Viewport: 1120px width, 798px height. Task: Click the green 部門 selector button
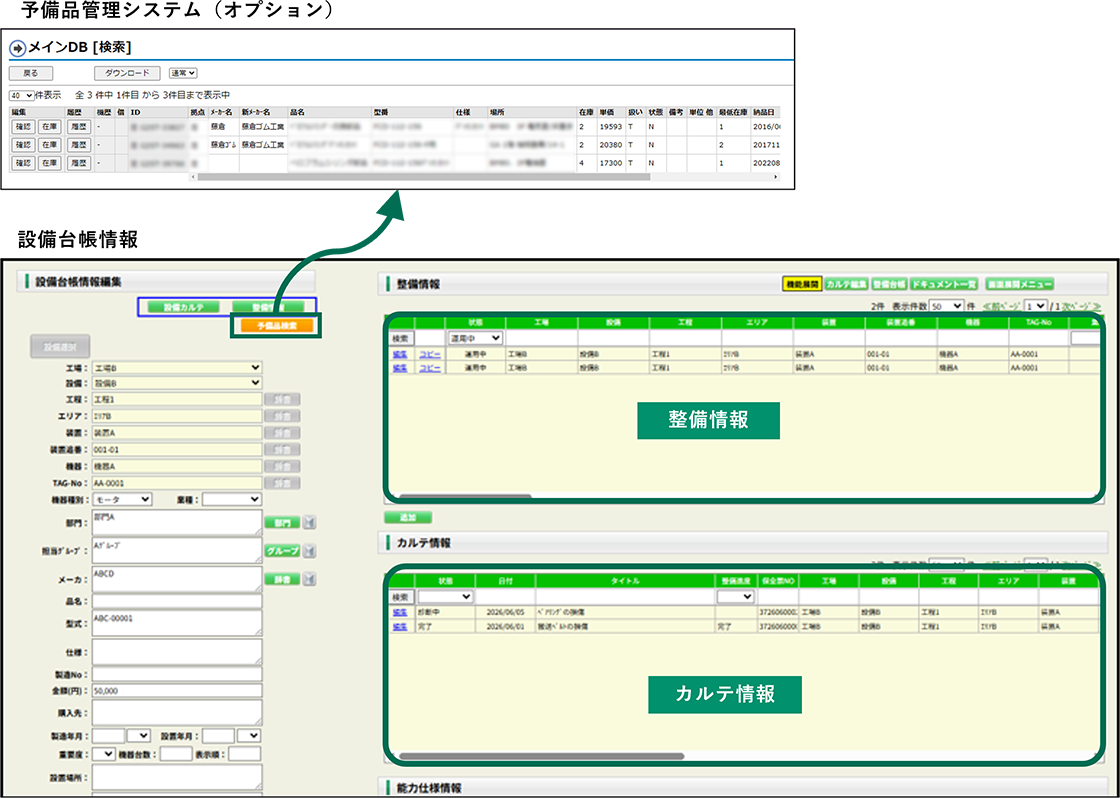point(282,523)
